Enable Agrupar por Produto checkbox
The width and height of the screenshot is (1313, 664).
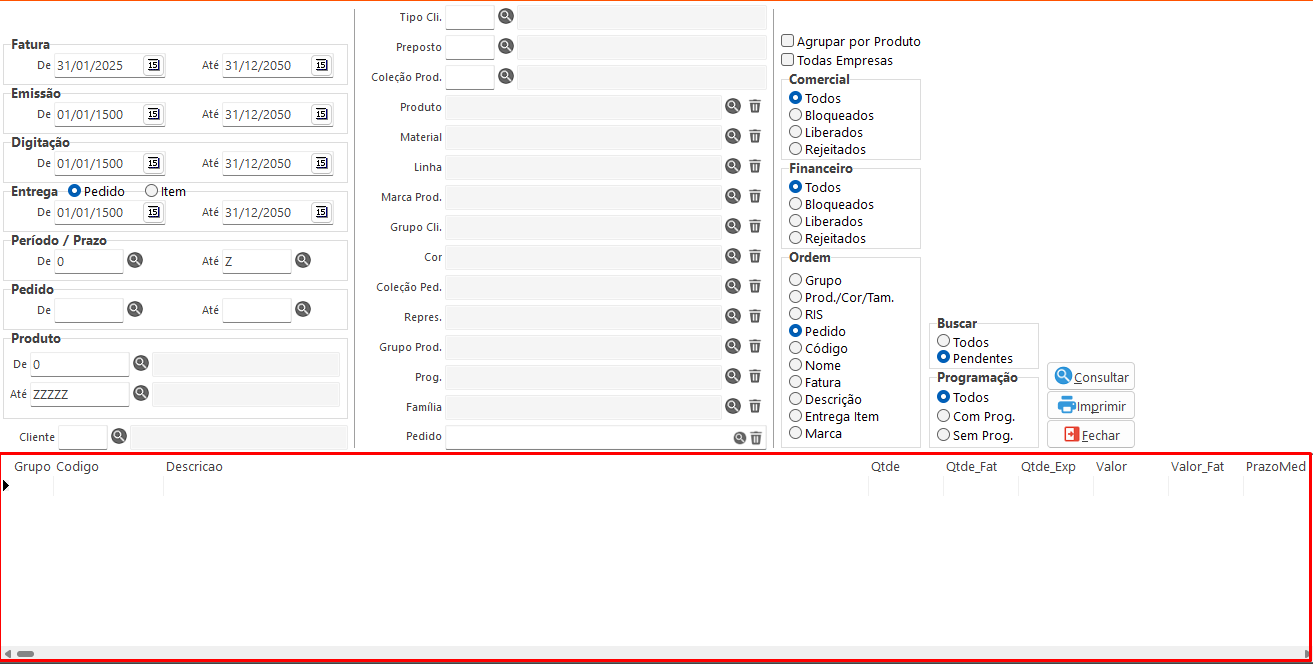click(x=788, y=41)
